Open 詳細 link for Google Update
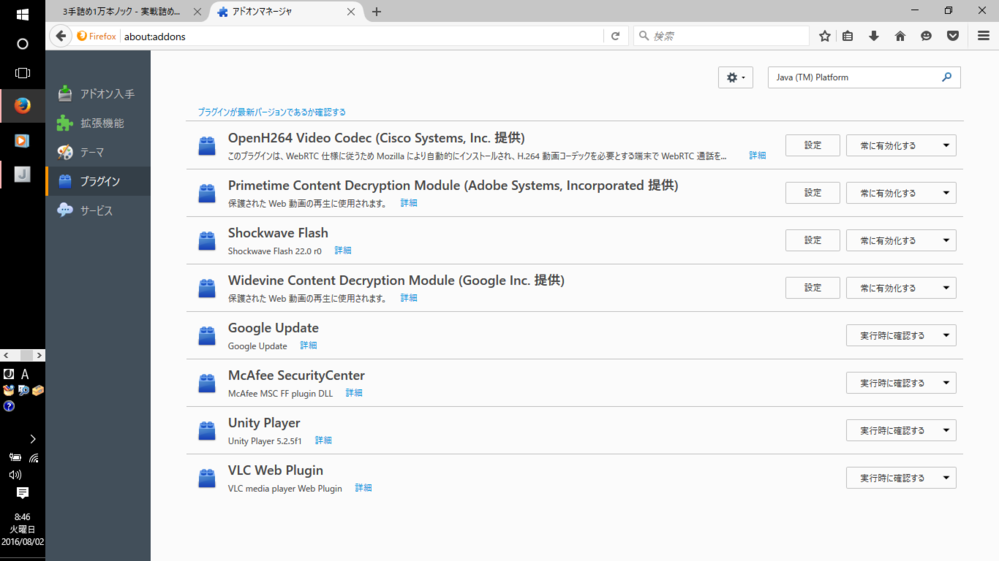The height and width of the screenshot is (561, 999). click(x=308, y=345)
